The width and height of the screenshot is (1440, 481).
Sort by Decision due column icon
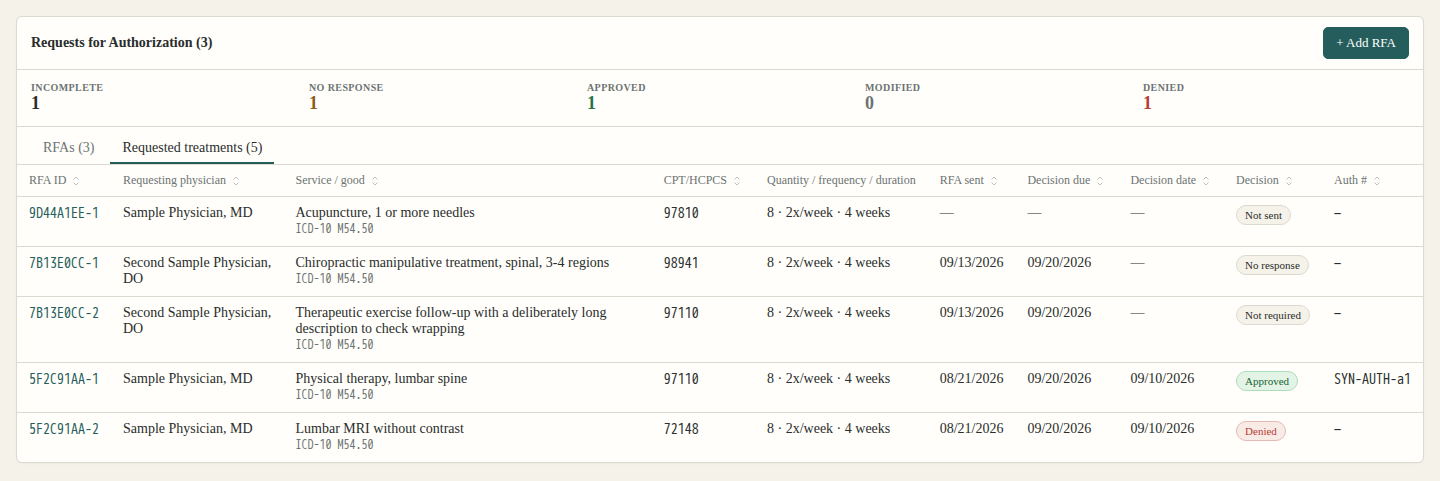click(x=1100, y=181)
